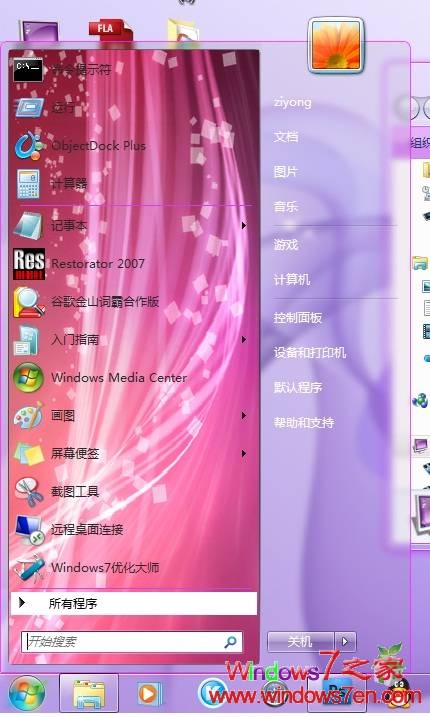Open the 入门指南 Getting Started icon
430x717 pixels.
click(x=27, y=340)
